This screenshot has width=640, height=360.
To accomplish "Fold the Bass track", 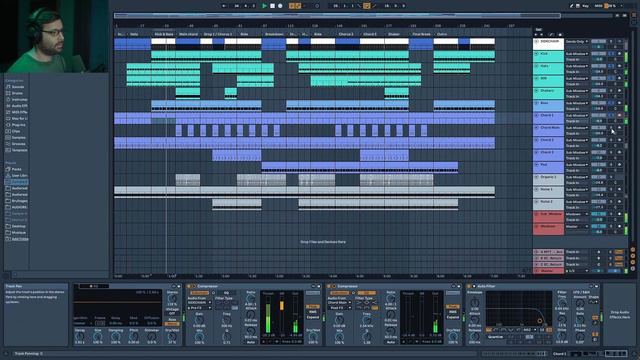I will pyautogui.click(x=536, y=103).
